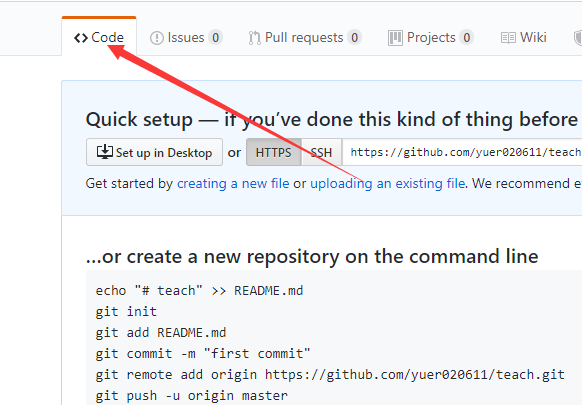The width and height of the screenshot is (582, 405).
Task: Click the git remote add origin line
Action: coord(330,375)
